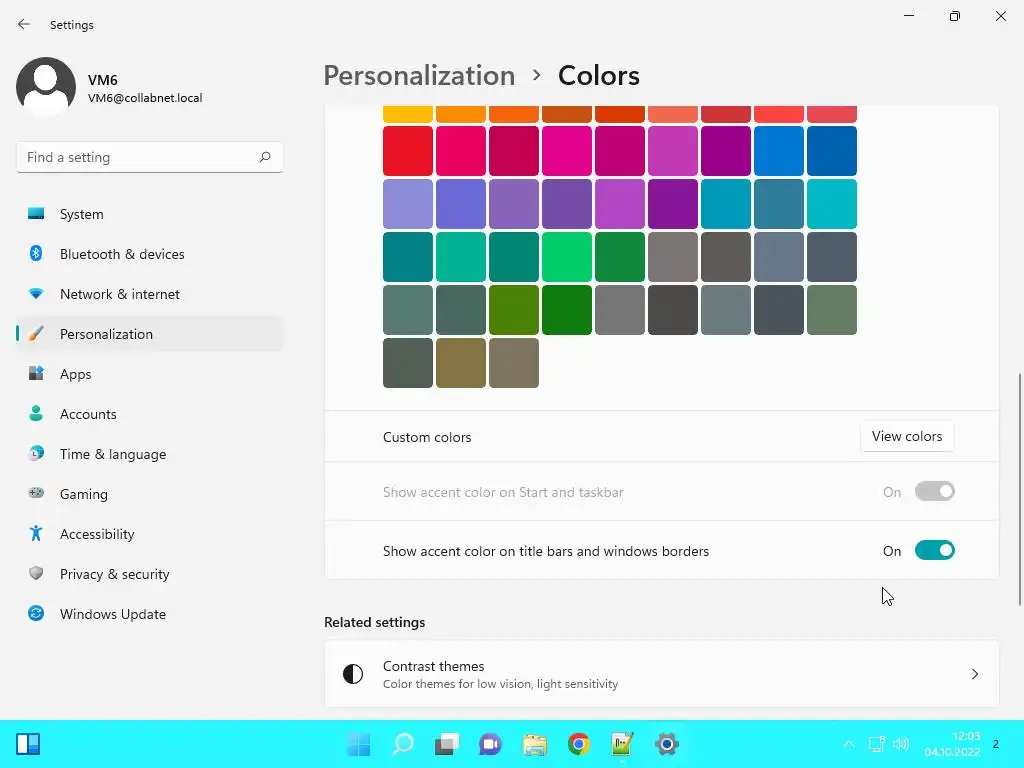Screen dimensions: 1024x768
Task: Pick the olive brown accent color swatch
Action: click(460, 362)
